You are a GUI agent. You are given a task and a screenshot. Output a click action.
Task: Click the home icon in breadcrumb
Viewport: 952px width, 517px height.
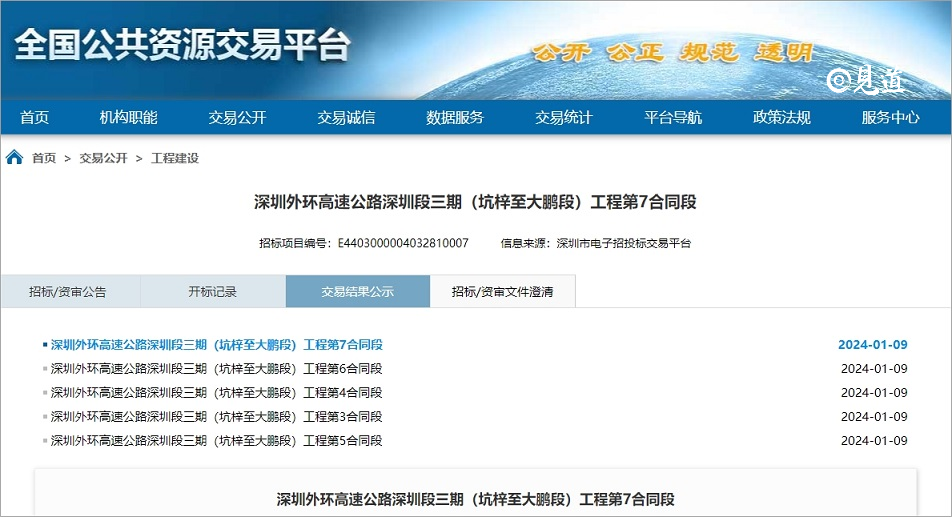coord(15,158)
